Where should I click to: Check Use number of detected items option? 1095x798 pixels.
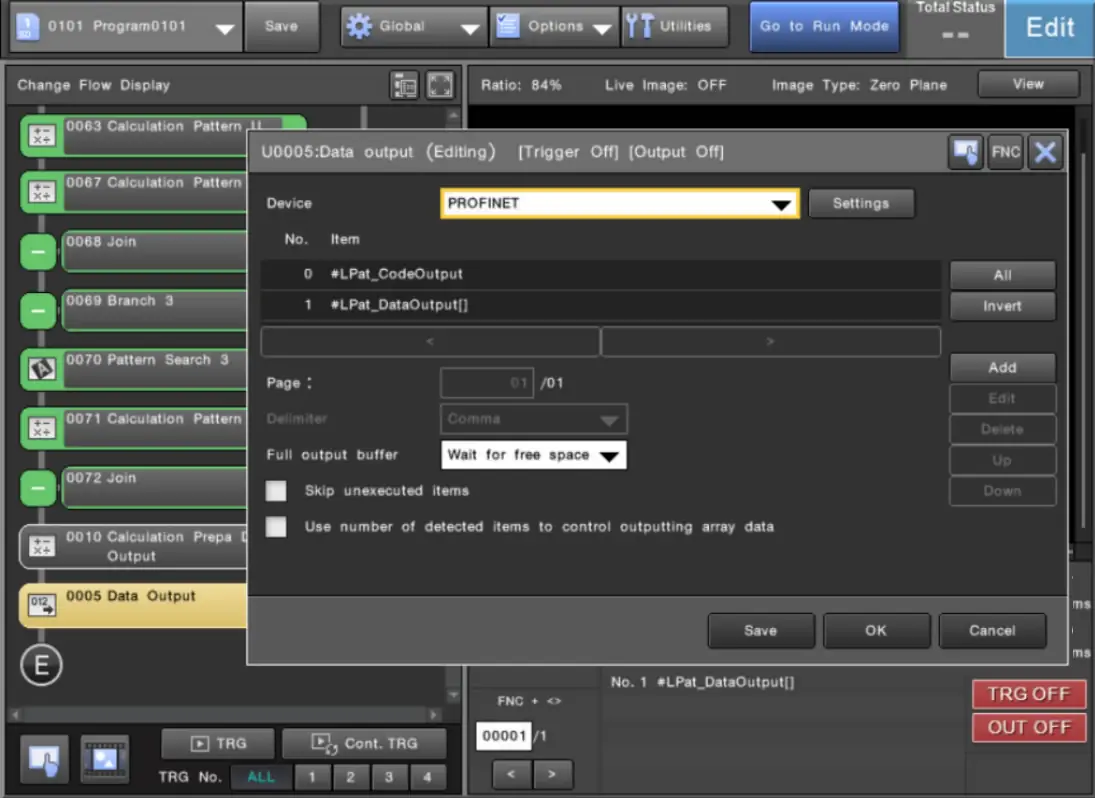276,526
